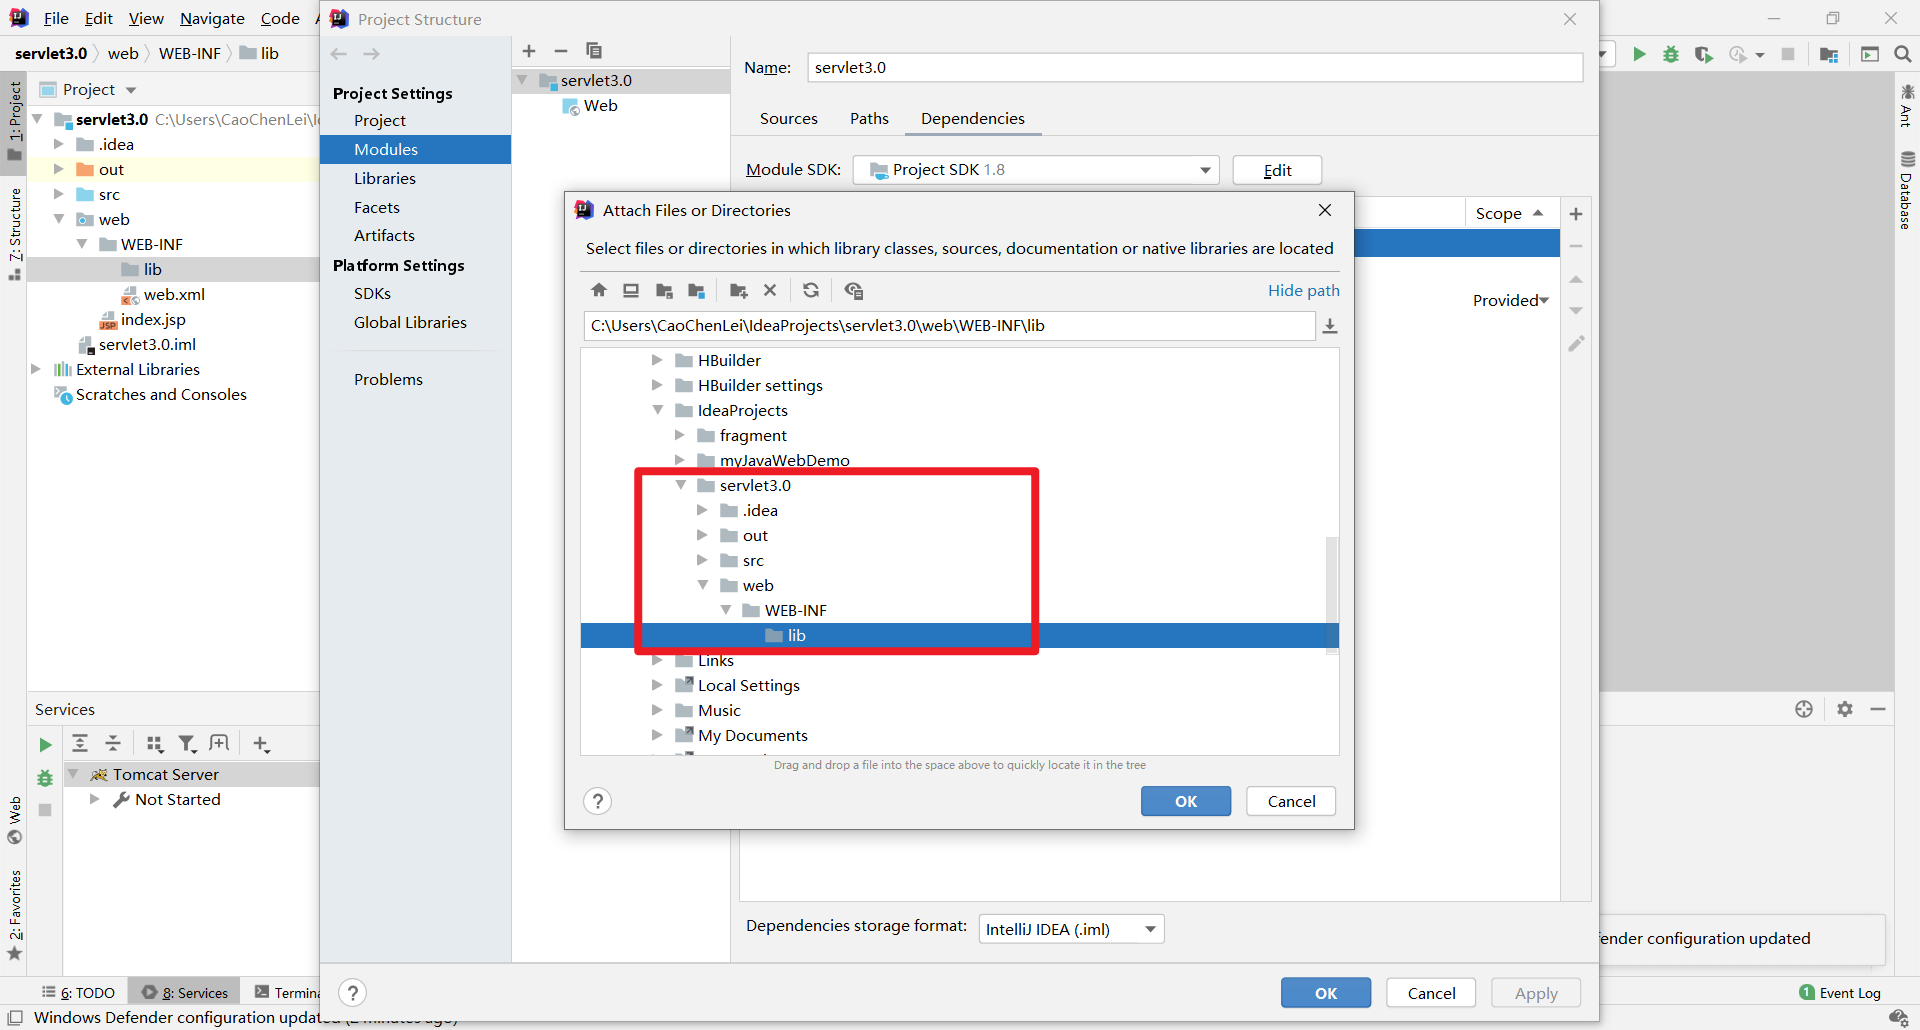Open help in Attach dialog
1920x1030 pixels.
click(597, 801)
